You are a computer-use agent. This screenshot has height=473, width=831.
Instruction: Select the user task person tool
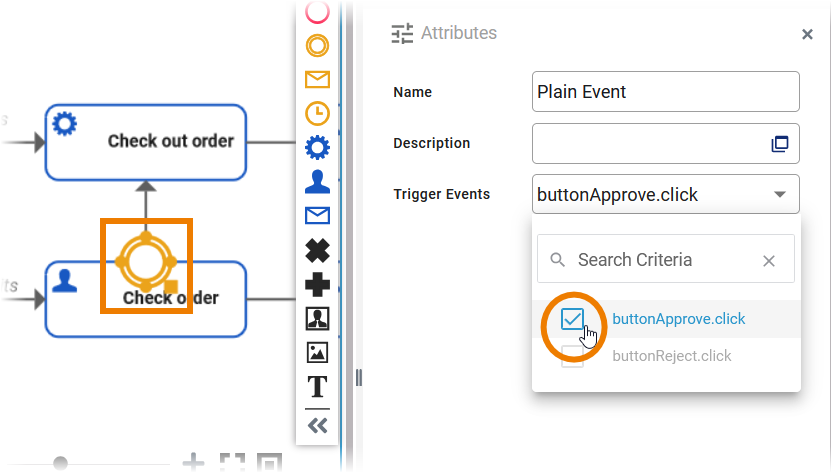click(317, 182)
